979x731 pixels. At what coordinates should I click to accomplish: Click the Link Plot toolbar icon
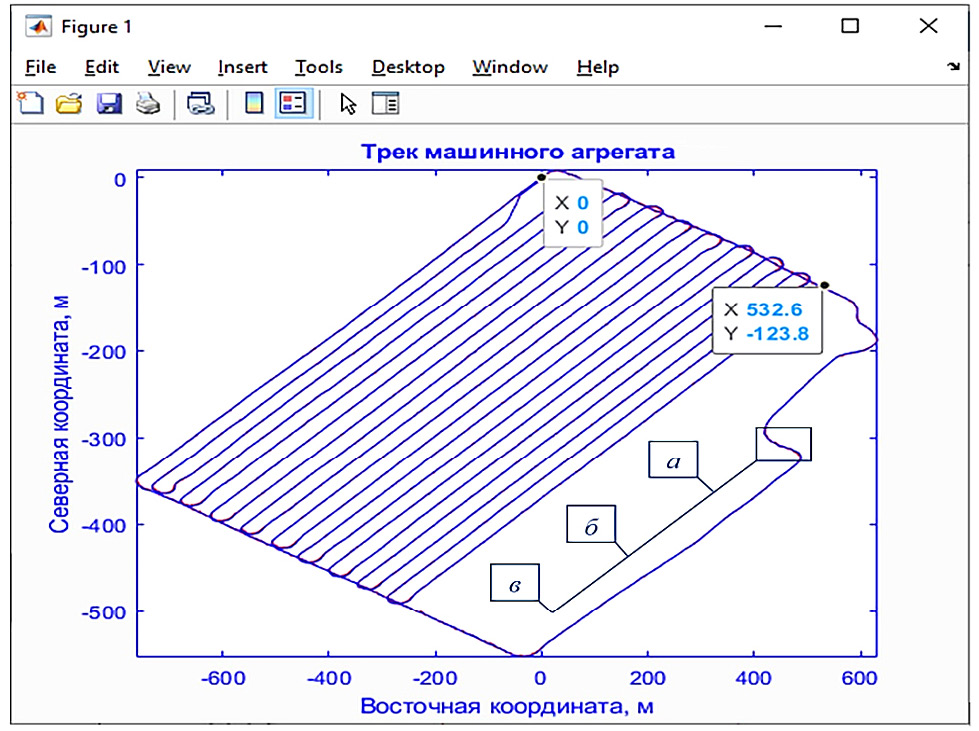point(201,103)
